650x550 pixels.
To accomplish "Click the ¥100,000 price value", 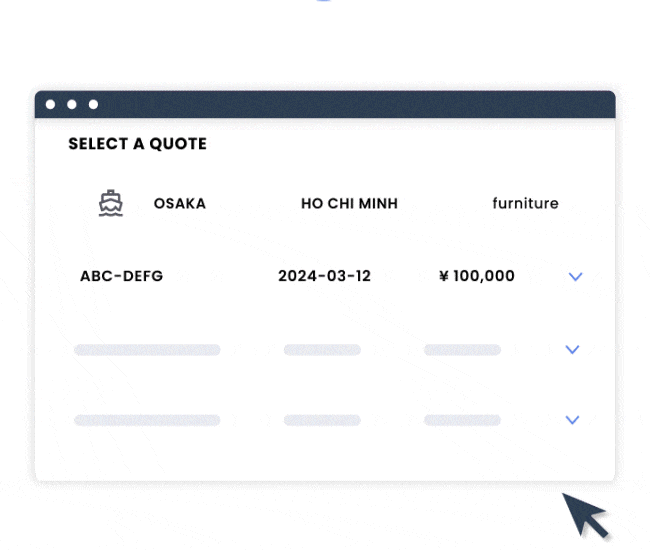I will click(477, 276).
